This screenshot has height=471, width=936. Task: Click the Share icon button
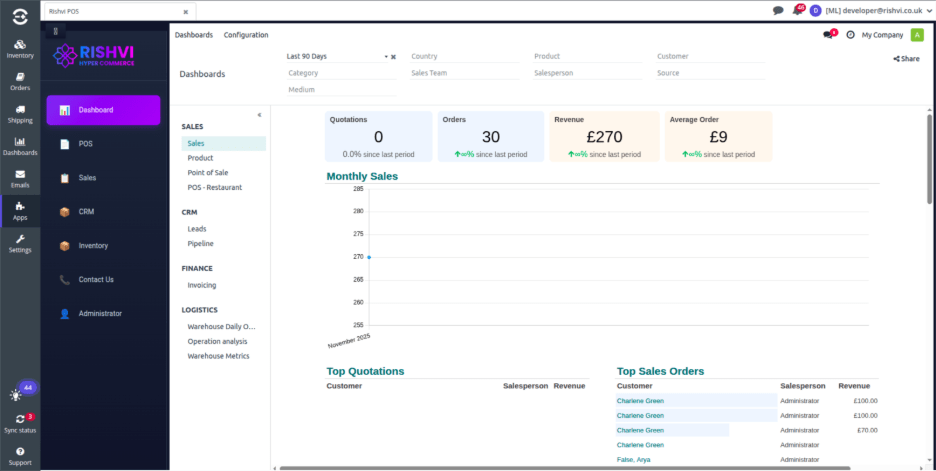point(906,59)
